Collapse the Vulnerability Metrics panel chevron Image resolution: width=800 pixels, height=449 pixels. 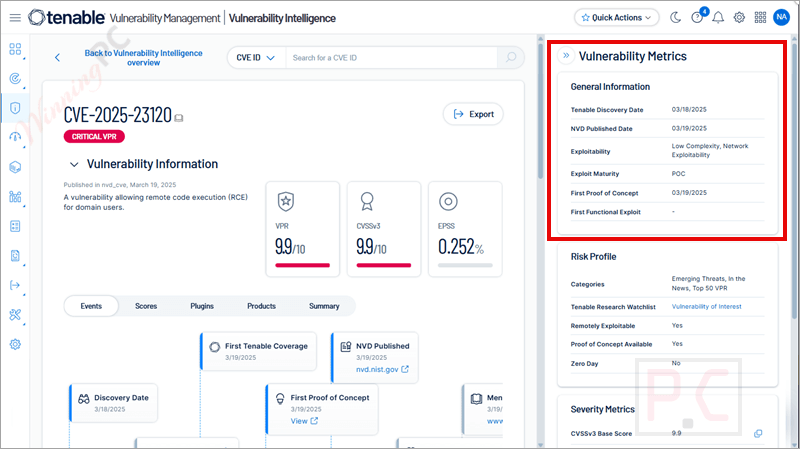click(566, 56)
